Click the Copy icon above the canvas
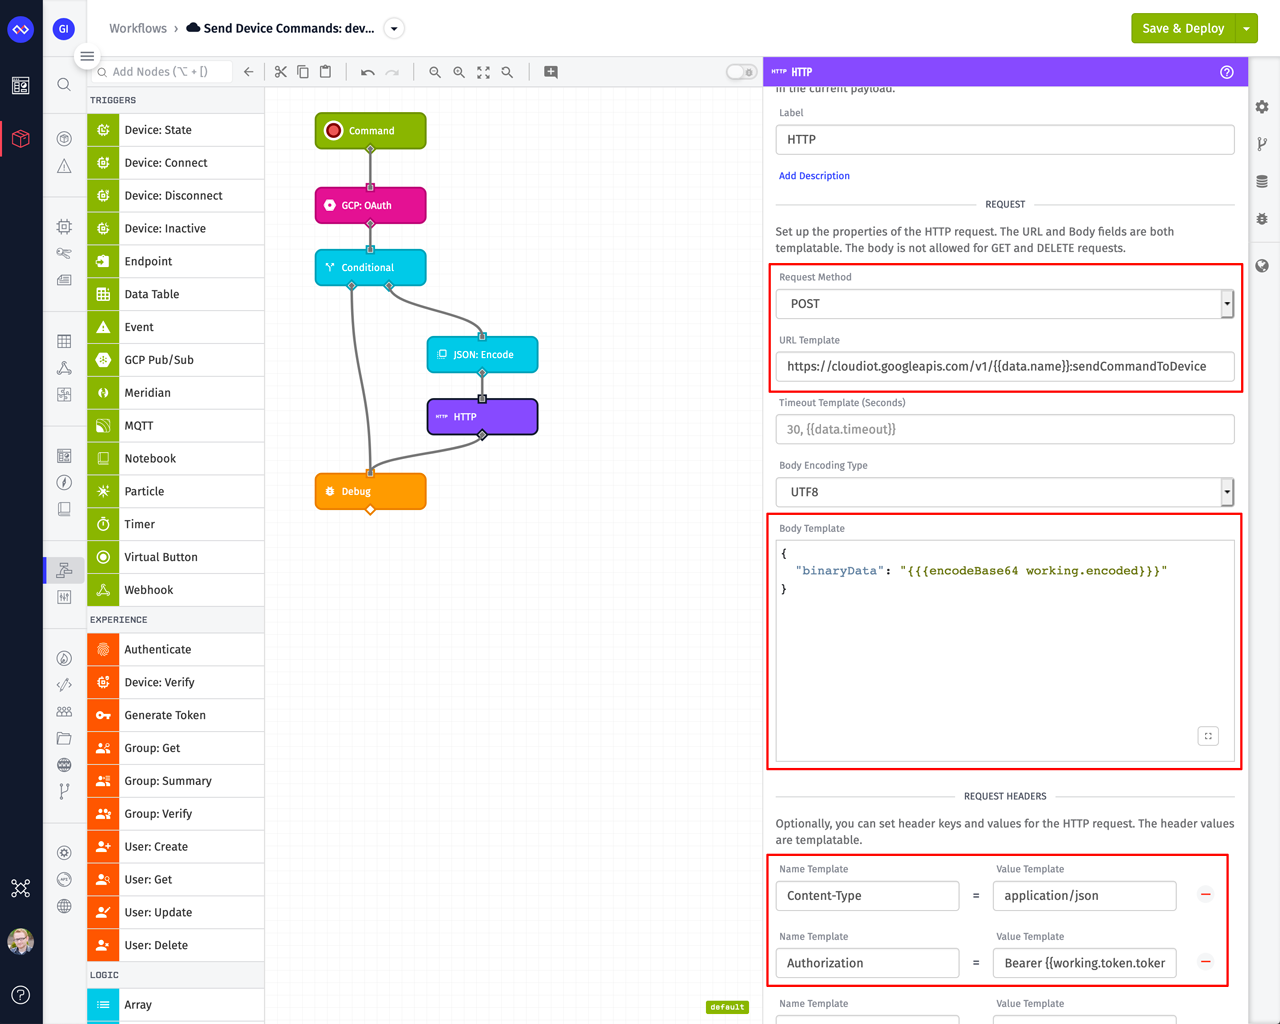 tap(303, 72)
